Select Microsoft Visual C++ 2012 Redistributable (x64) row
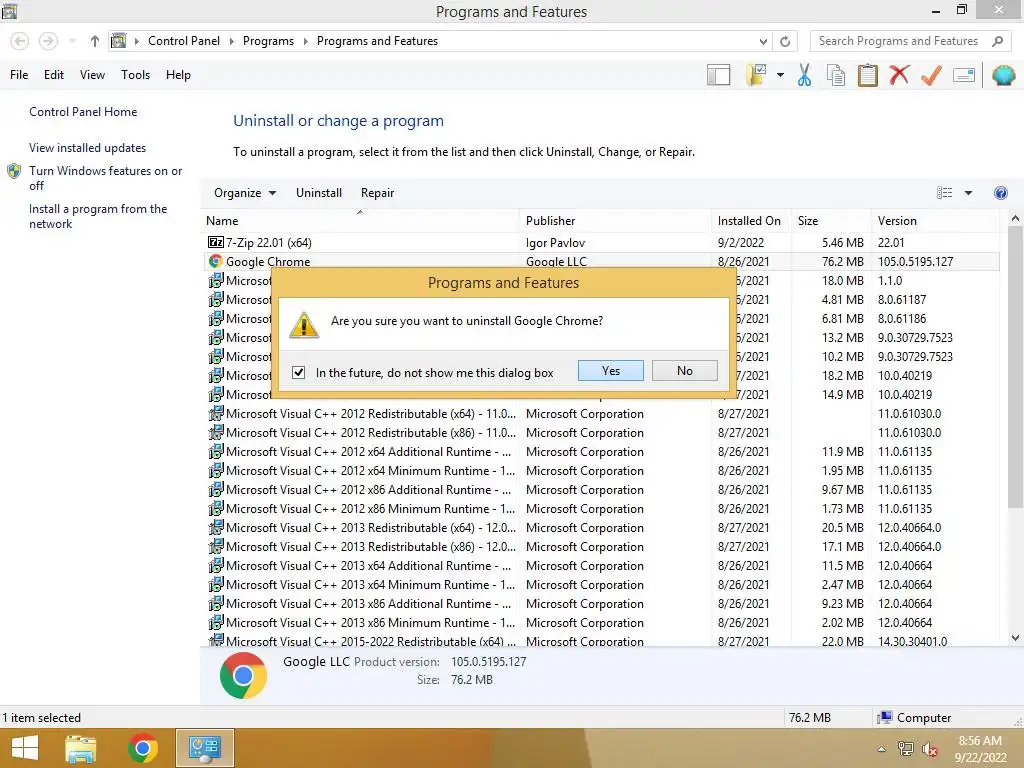 [601, 413]
